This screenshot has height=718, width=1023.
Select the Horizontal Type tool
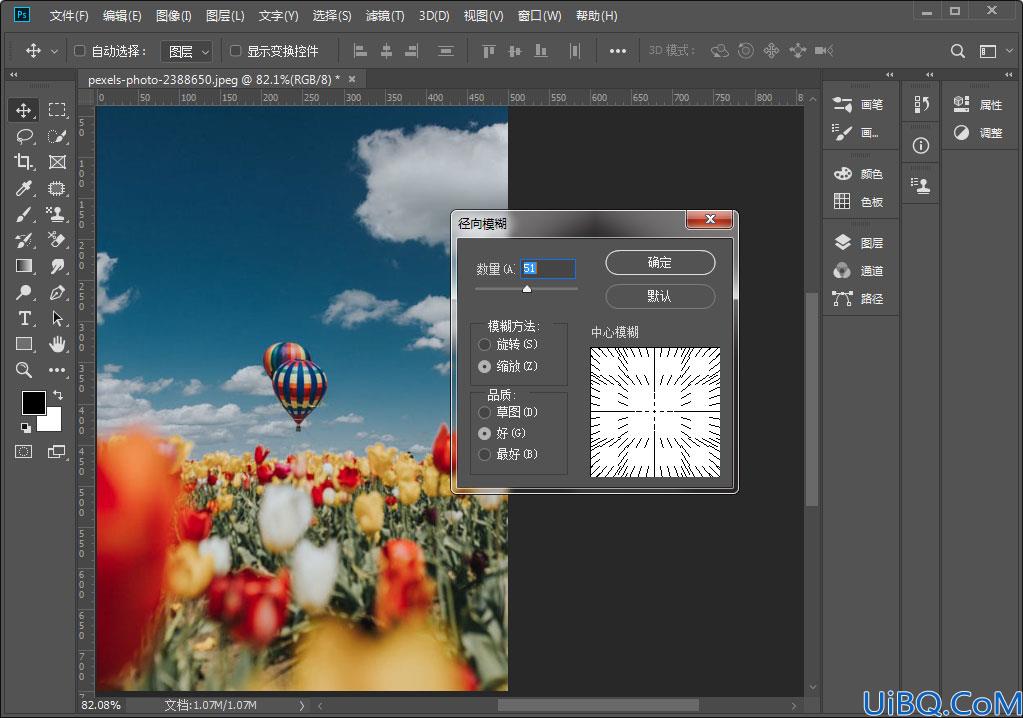point(23,318)
